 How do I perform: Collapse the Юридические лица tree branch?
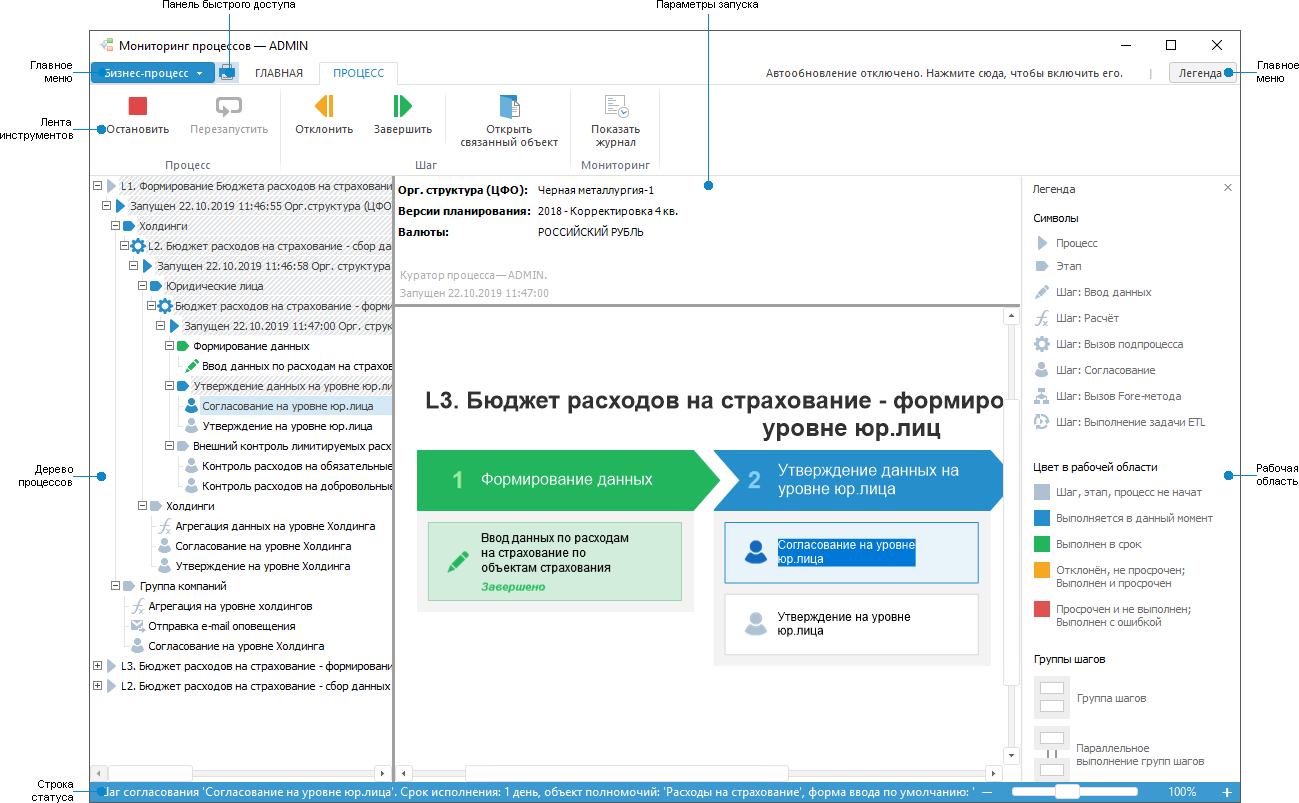tap(144, 285)
